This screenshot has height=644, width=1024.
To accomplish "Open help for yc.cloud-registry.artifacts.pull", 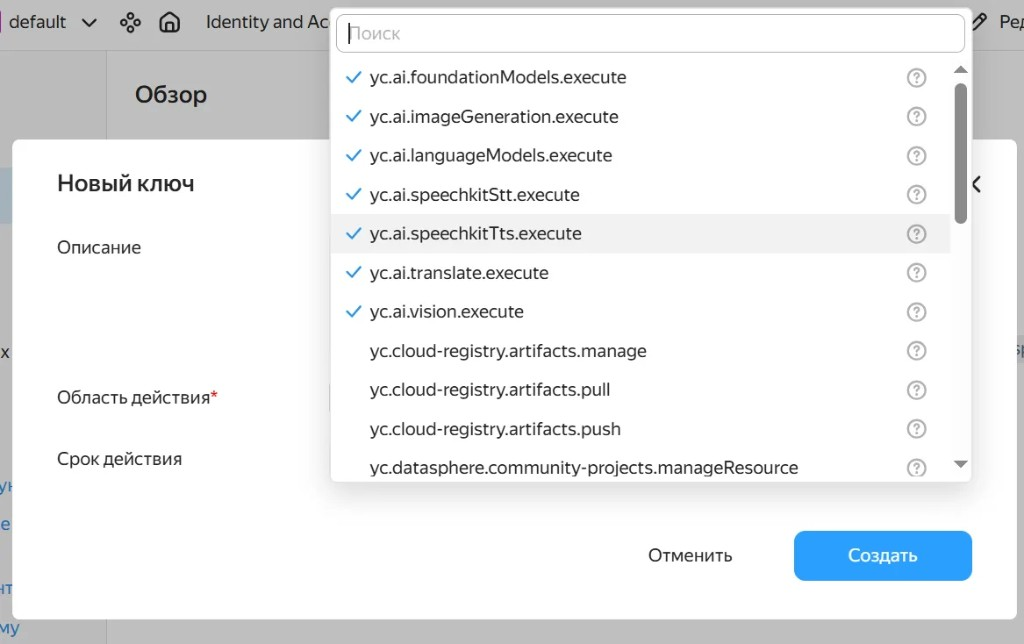I will pos(916,390).
